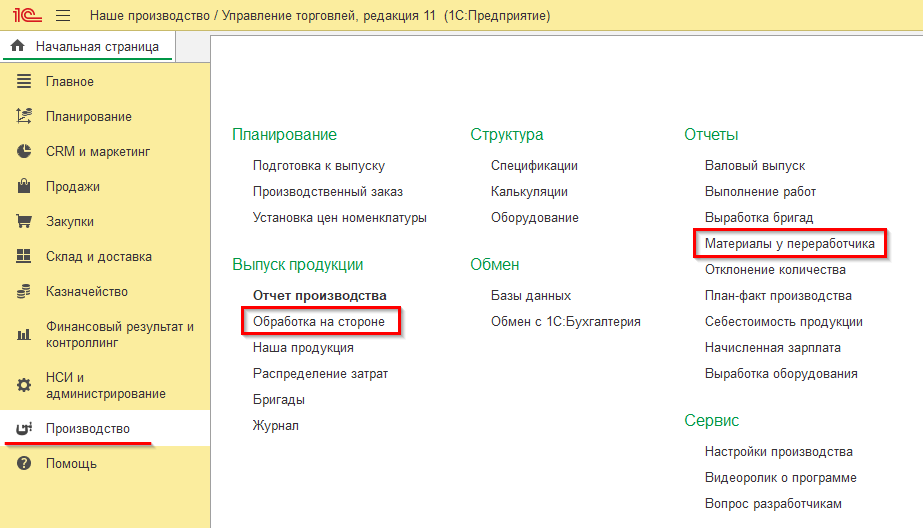The image size is (923, 528).
Task: Open НСИ и администрирование section
Action: pos(105,386)
